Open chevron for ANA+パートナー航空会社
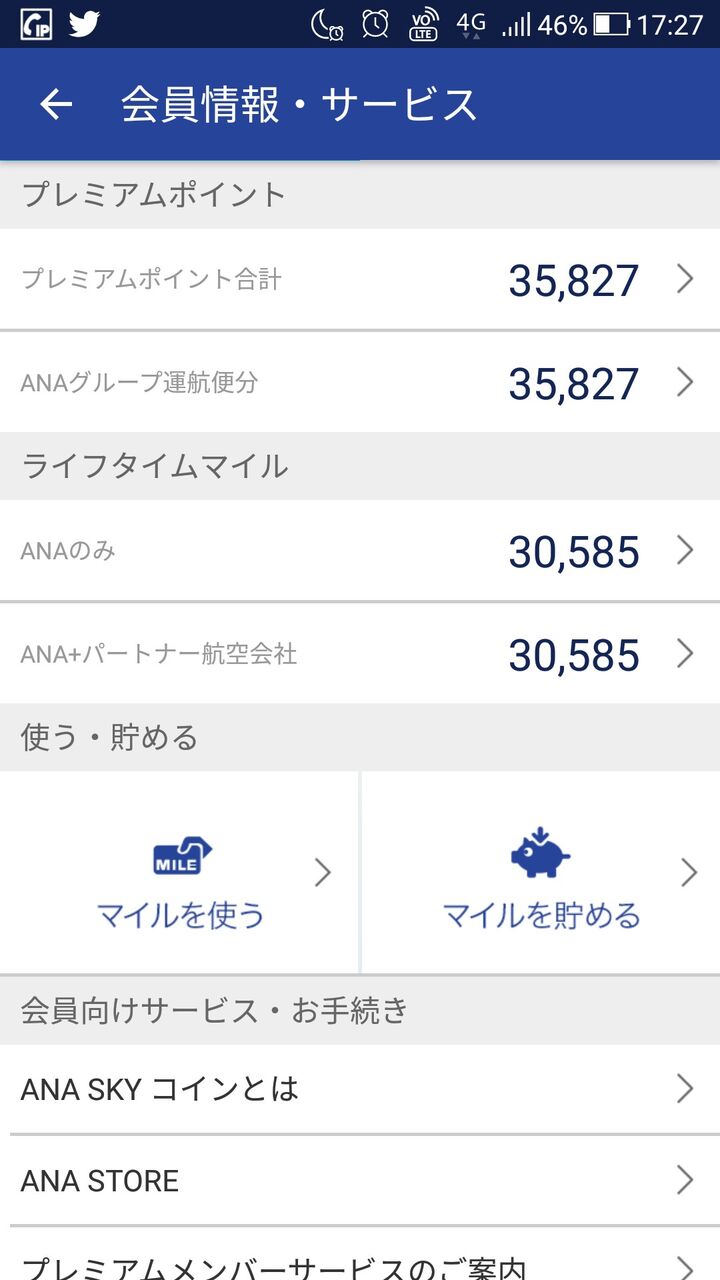 (685, 654)
